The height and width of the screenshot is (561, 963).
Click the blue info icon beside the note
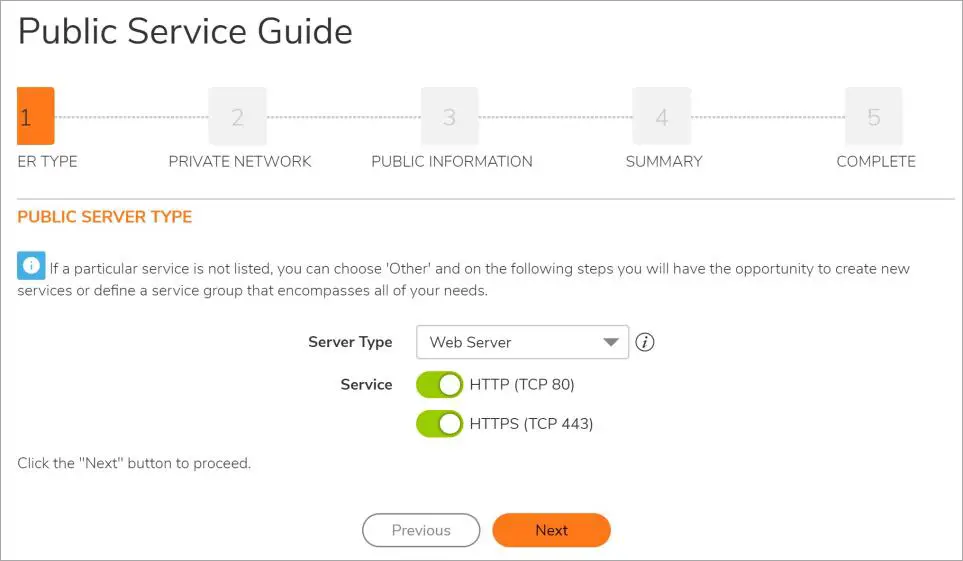coord(31,266)
